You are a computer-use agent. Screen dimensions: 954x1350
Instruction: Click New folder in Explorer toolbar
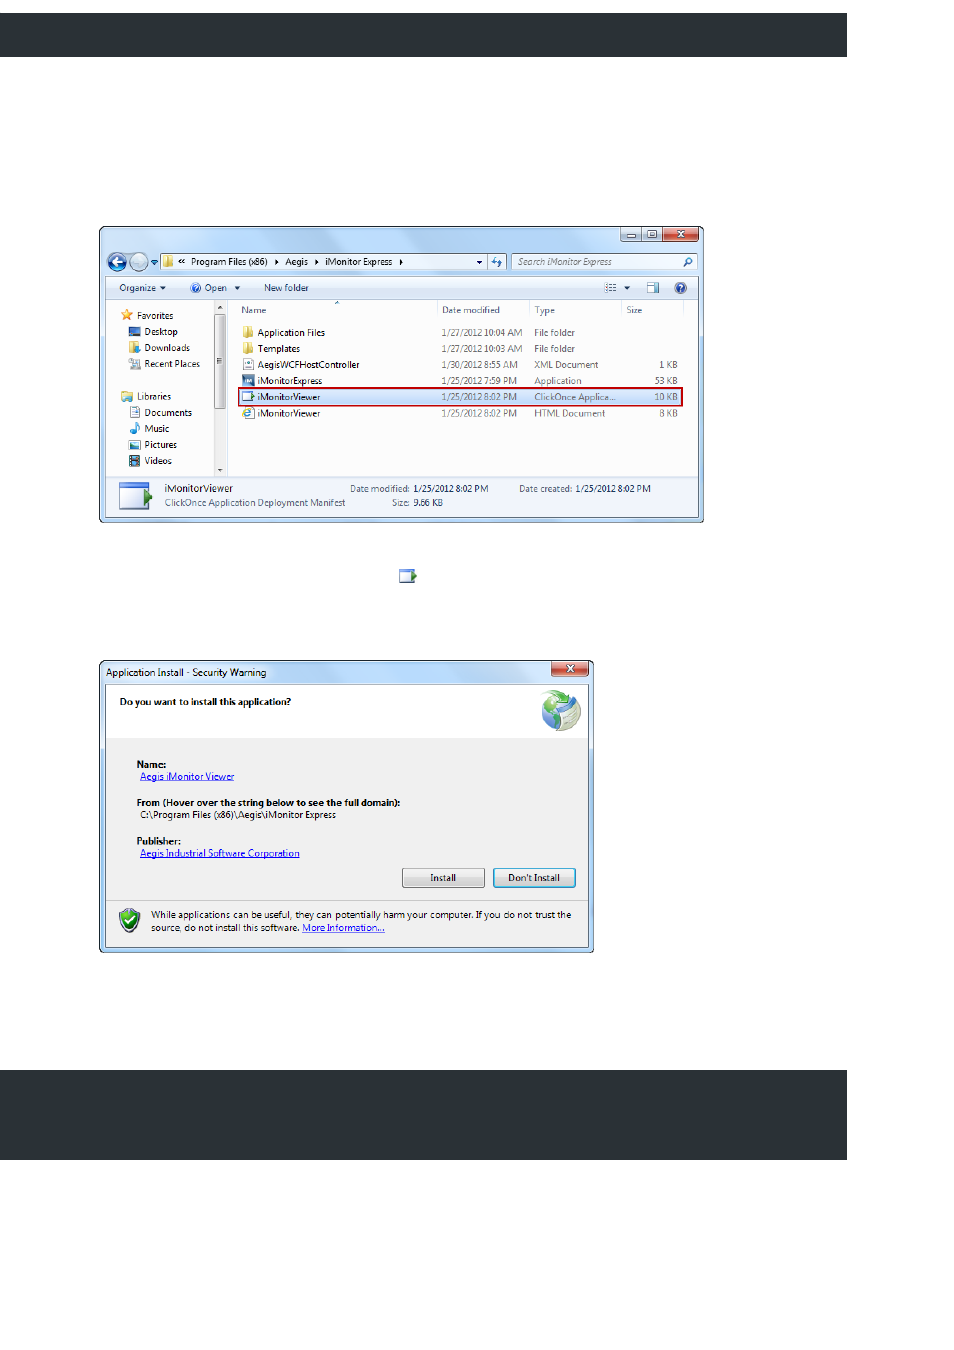point(286,288)
